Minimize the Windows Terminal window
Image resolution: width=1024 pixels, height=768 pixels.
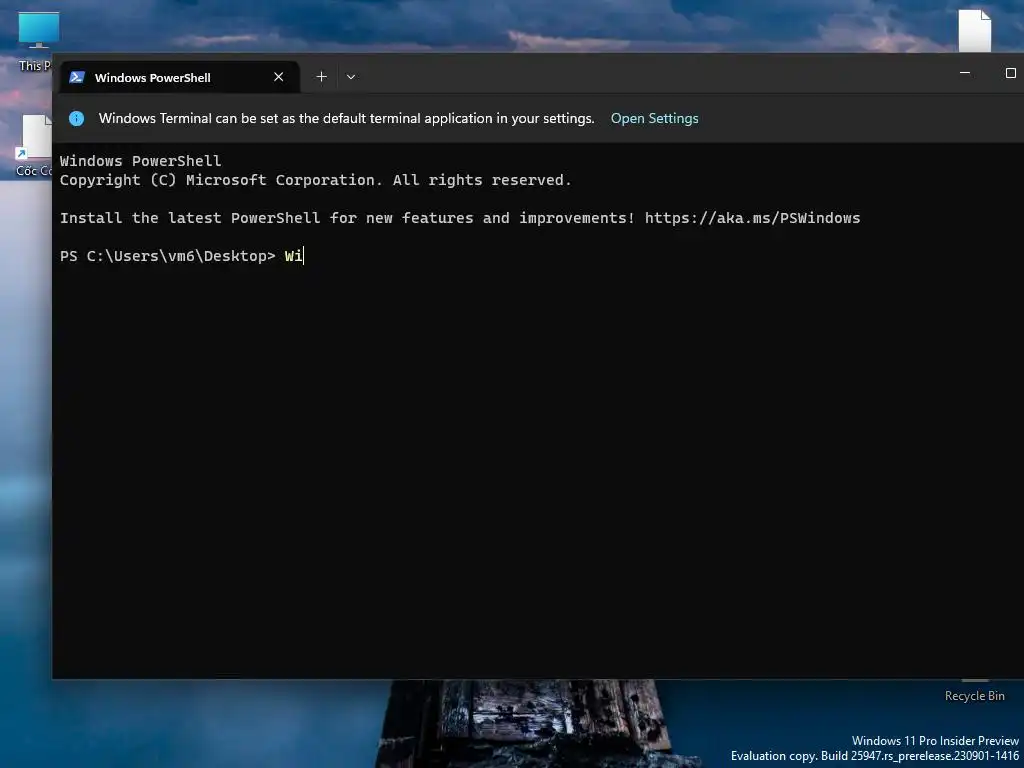coord(965,73)
